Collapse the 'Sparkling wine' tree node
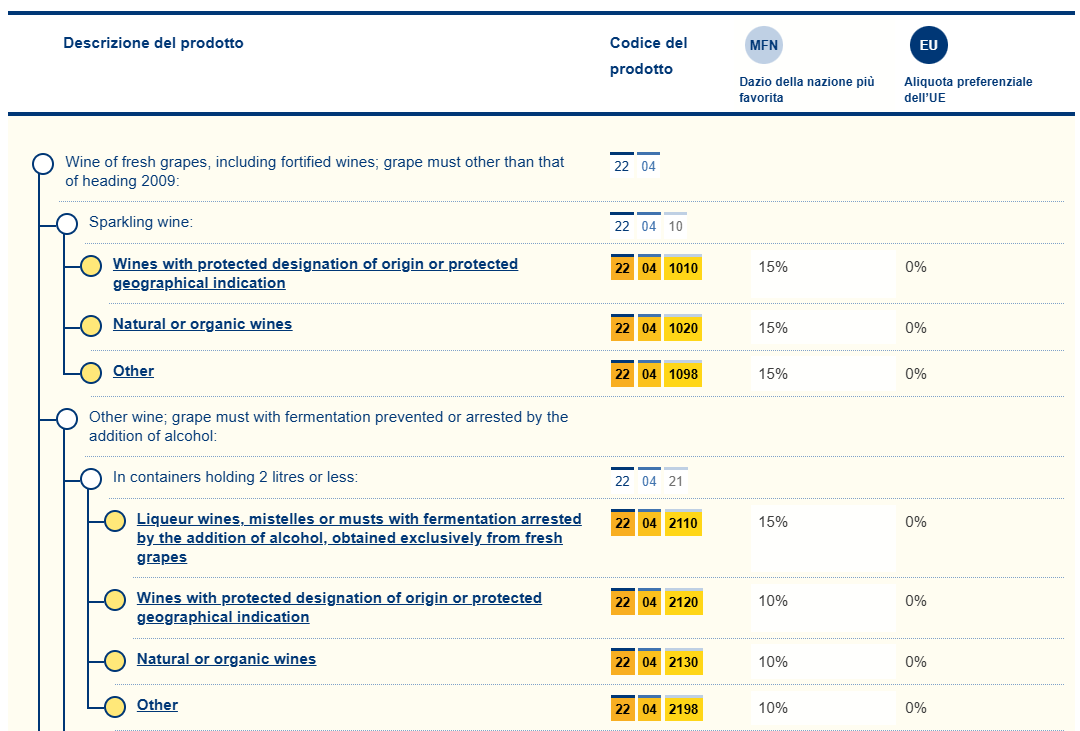The height and width of the screenshot is (731, 1080). pos(67,224)
